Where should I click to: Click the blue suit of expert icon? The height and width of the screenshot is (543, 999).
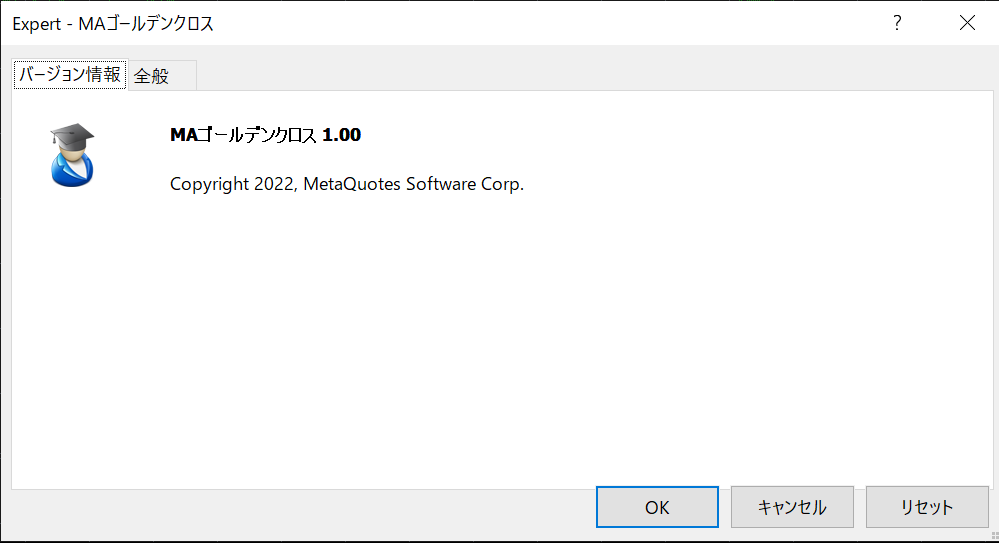(x=72, y=172)
